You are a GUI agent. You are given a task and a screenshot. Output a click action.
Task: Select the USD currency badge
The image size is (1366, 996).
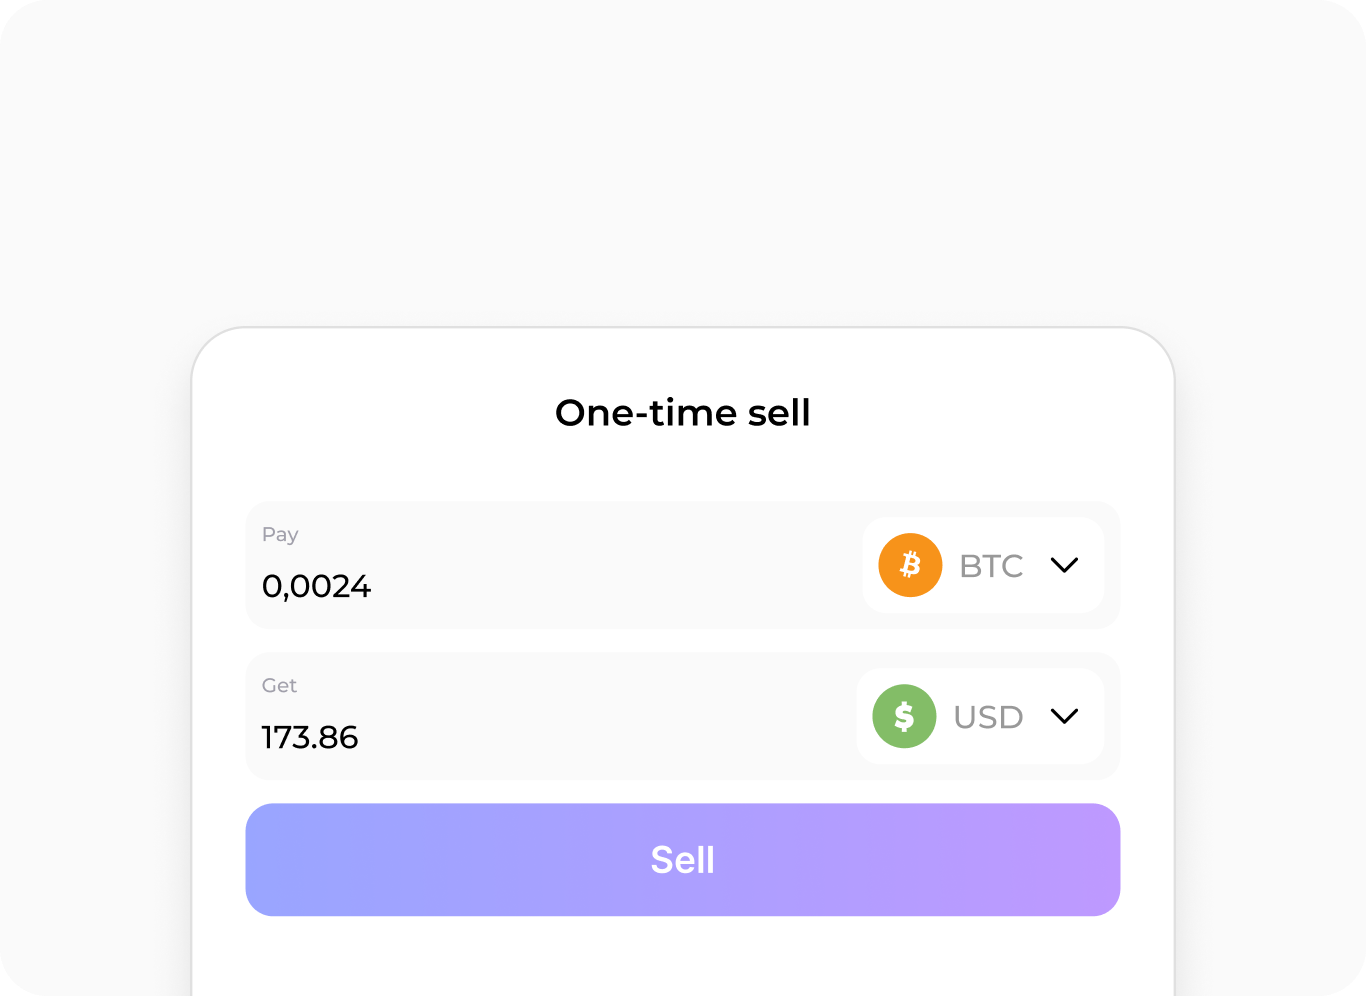(x=980, y=716)
